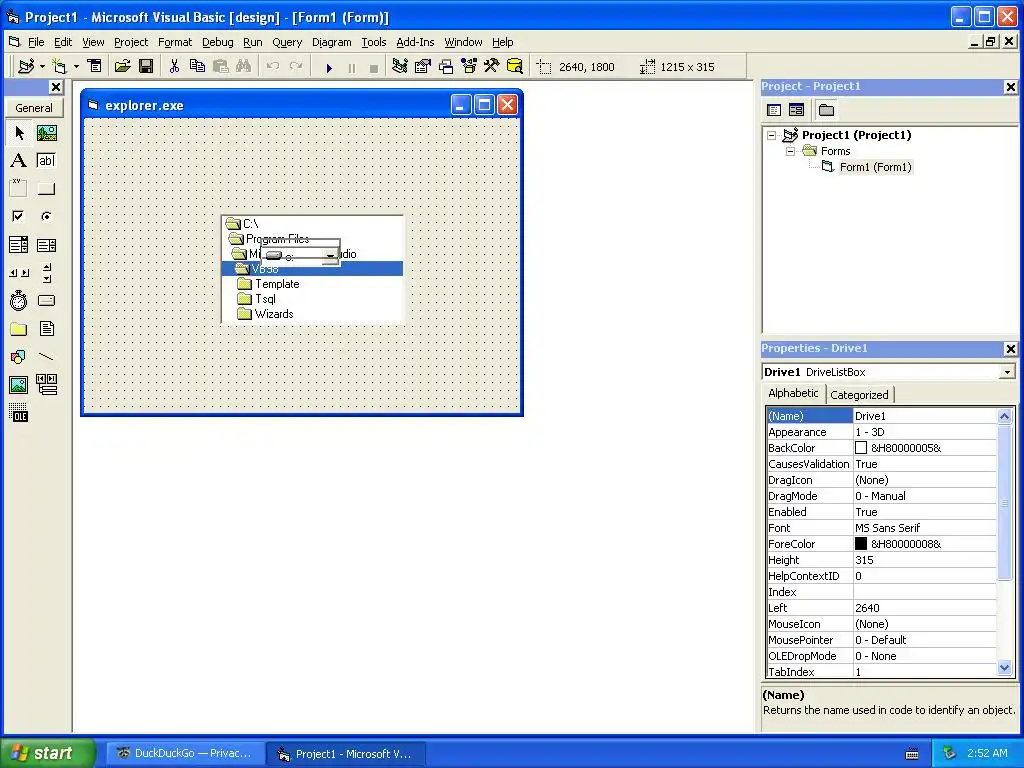1024x768 pixels.
Task: Select the ListBox control tool
Action: point(46,245)
